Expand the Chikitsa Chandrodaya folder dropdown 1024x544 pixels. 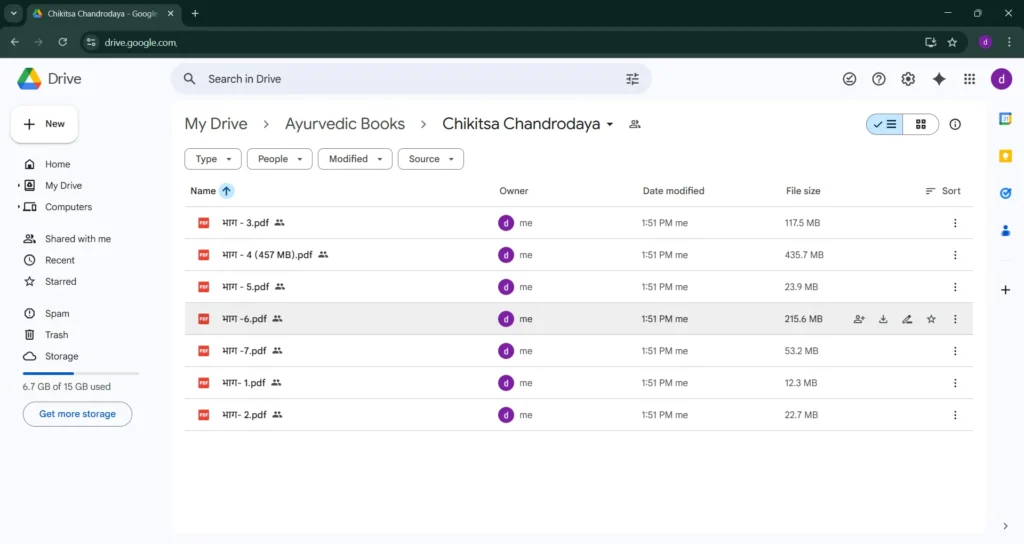pos(610,125)
